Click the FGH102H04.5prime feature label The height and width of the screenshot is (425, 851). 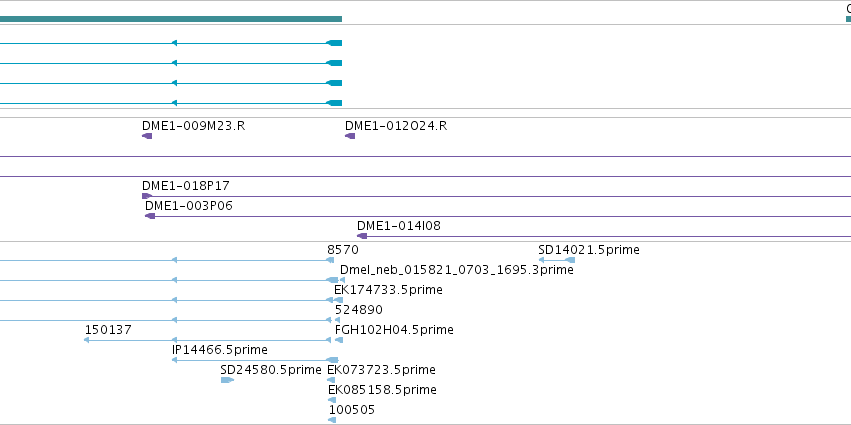pos(394,330)
